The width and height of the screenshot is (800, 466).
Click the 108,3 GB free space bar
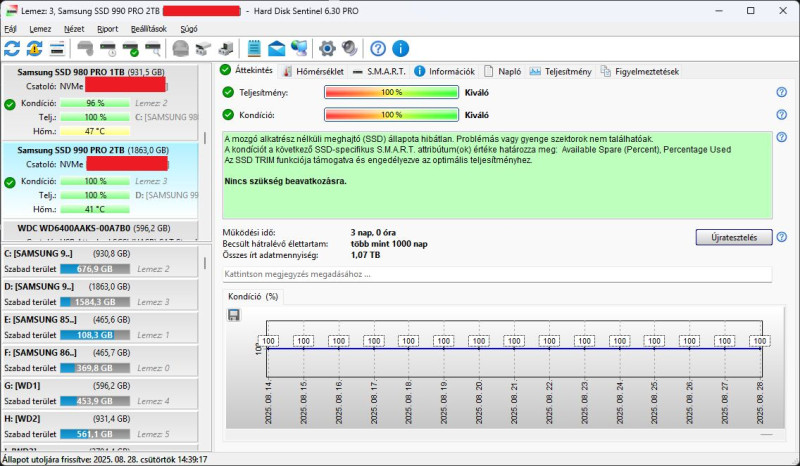click(x=95, y=335)
